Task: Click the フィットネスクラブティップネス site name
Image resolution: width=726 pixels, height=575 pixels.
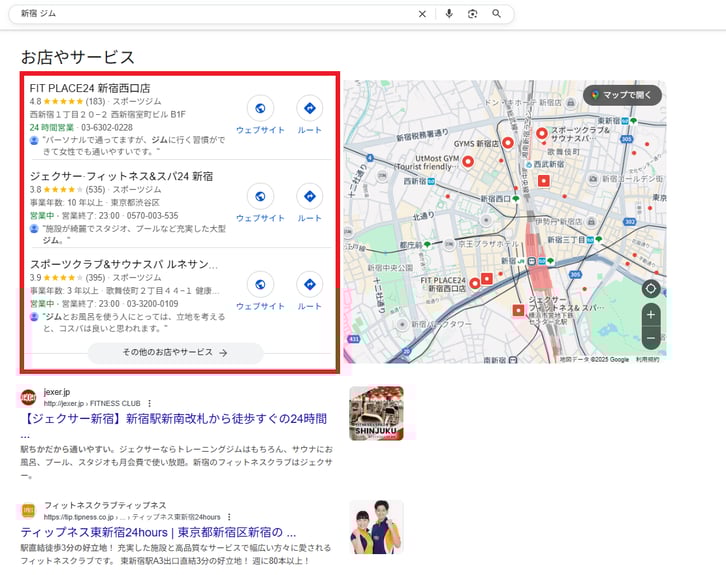Action: click(x=105, y=505)
